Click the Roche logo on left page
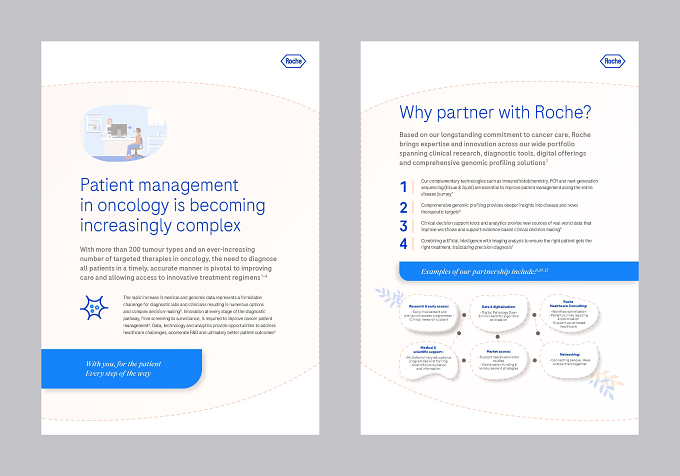Image resolution: width=680 pixels, height=476 pixels. (294, 61)
